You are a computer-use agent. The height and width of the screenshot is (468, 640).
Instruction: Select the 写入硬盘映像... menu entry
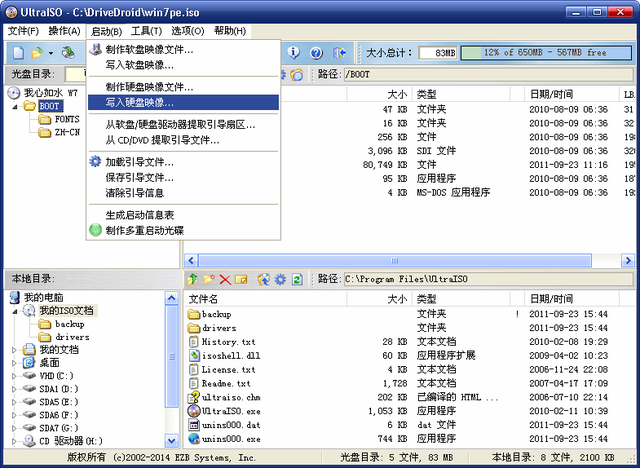tap(183, 102)
